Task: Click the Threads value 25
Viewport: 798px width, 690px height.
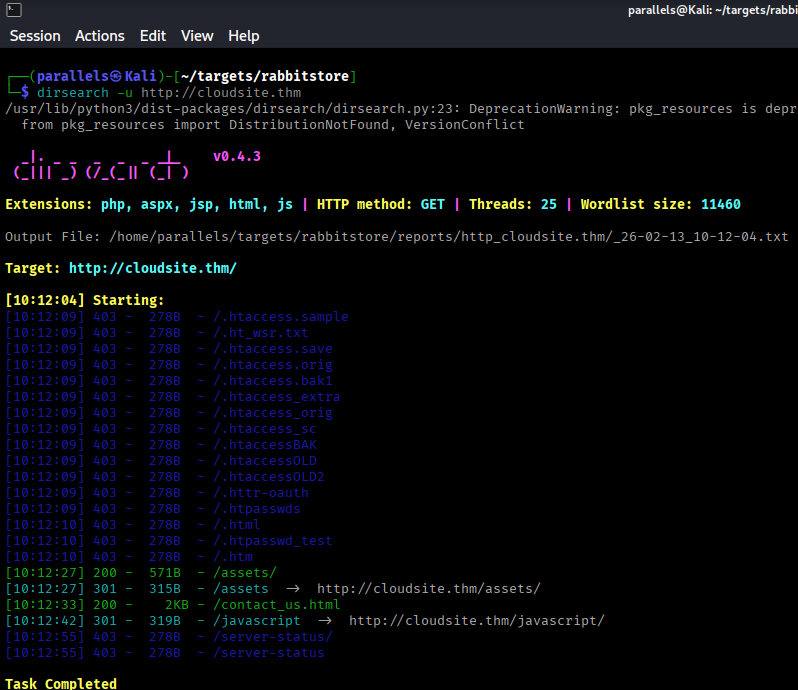Action: point(549,205)
